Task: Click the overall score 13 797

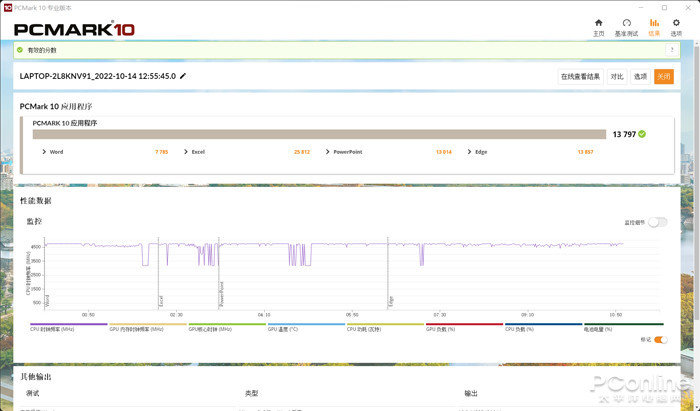Action: [624, 134]
